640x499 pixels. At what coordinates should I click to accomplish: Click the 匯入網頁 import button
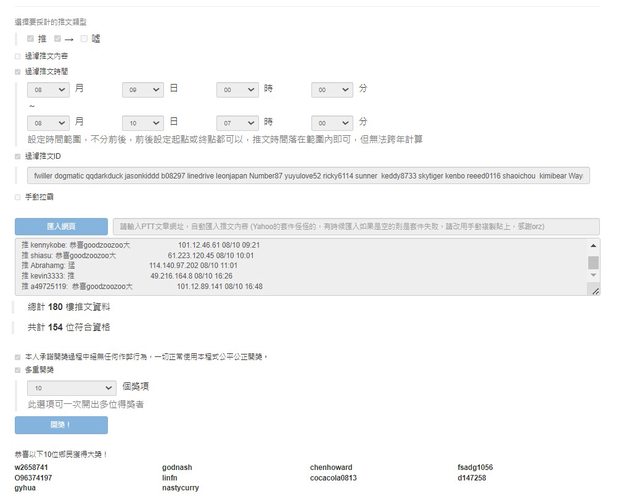click(x=61, y=227)
